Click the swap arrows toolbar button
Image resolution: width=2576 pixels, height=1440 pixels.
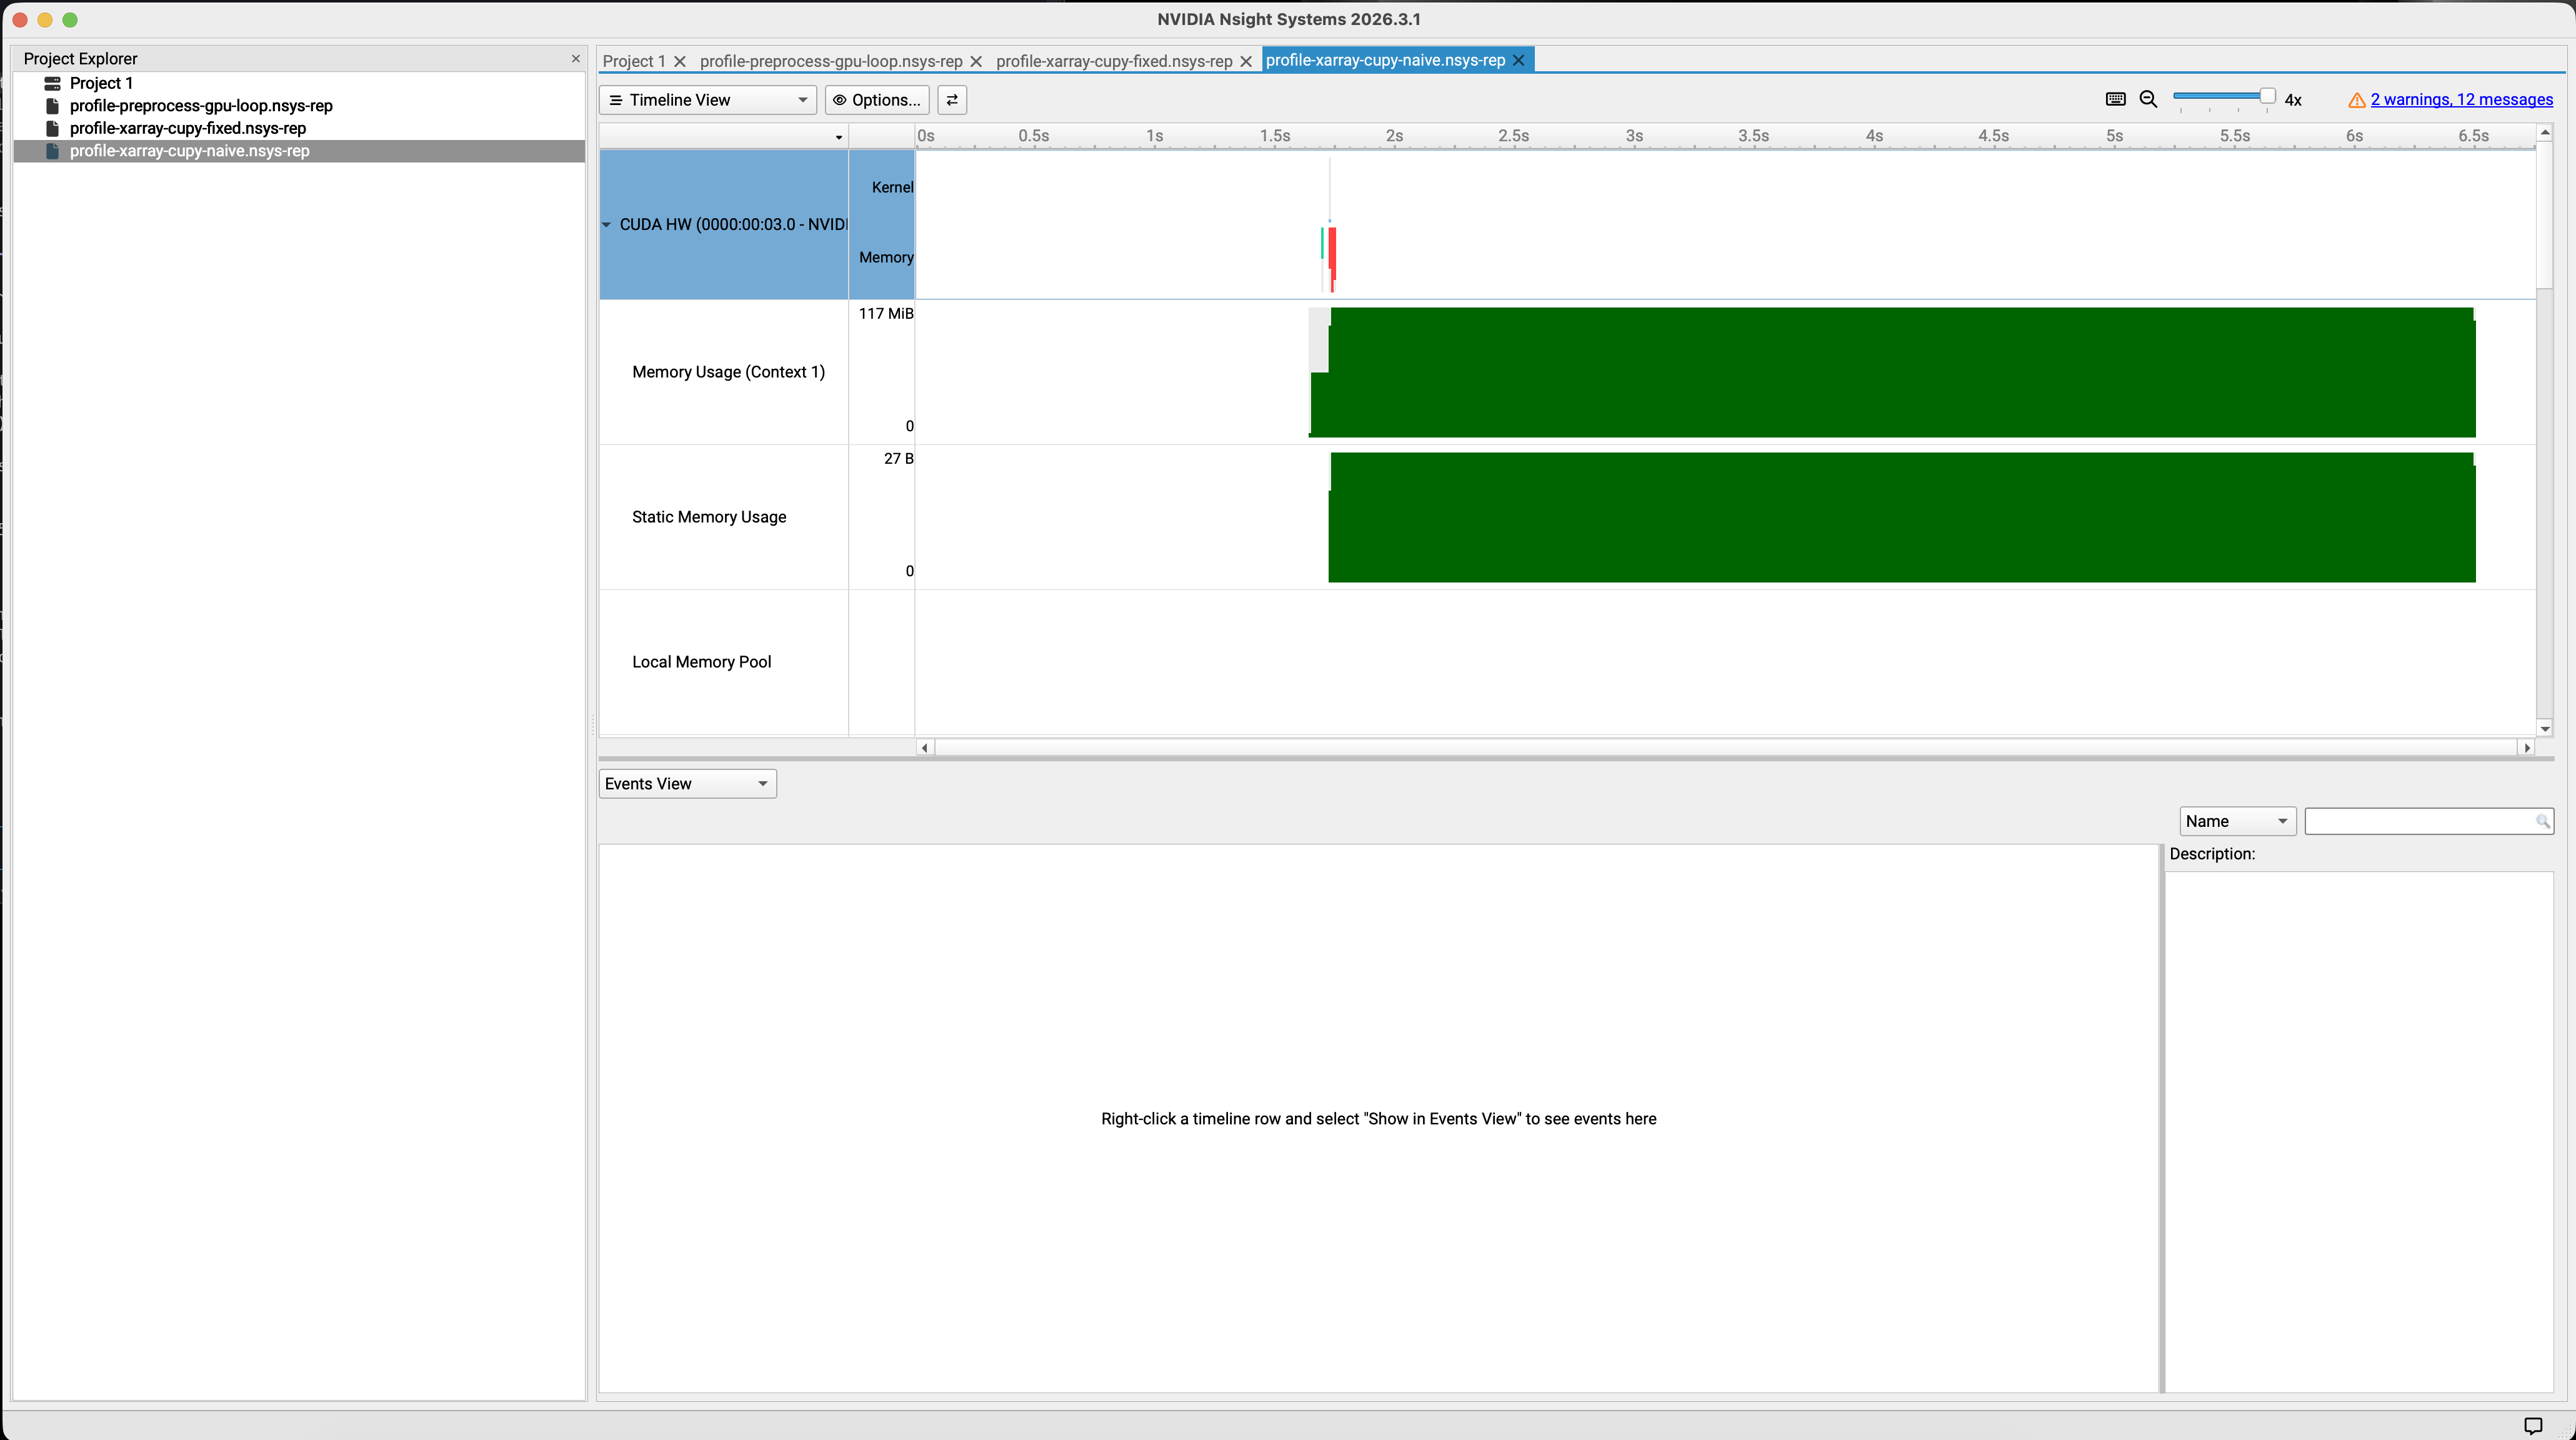(x=952, y=100)
